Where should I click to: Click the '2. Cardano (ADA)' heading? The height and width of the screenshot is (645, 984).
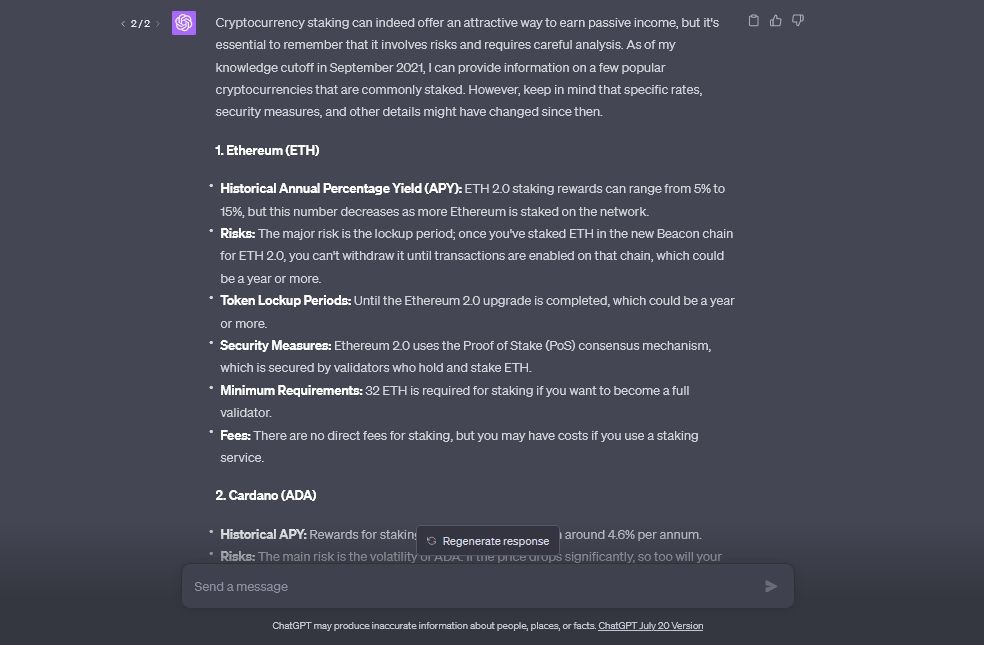266,495
